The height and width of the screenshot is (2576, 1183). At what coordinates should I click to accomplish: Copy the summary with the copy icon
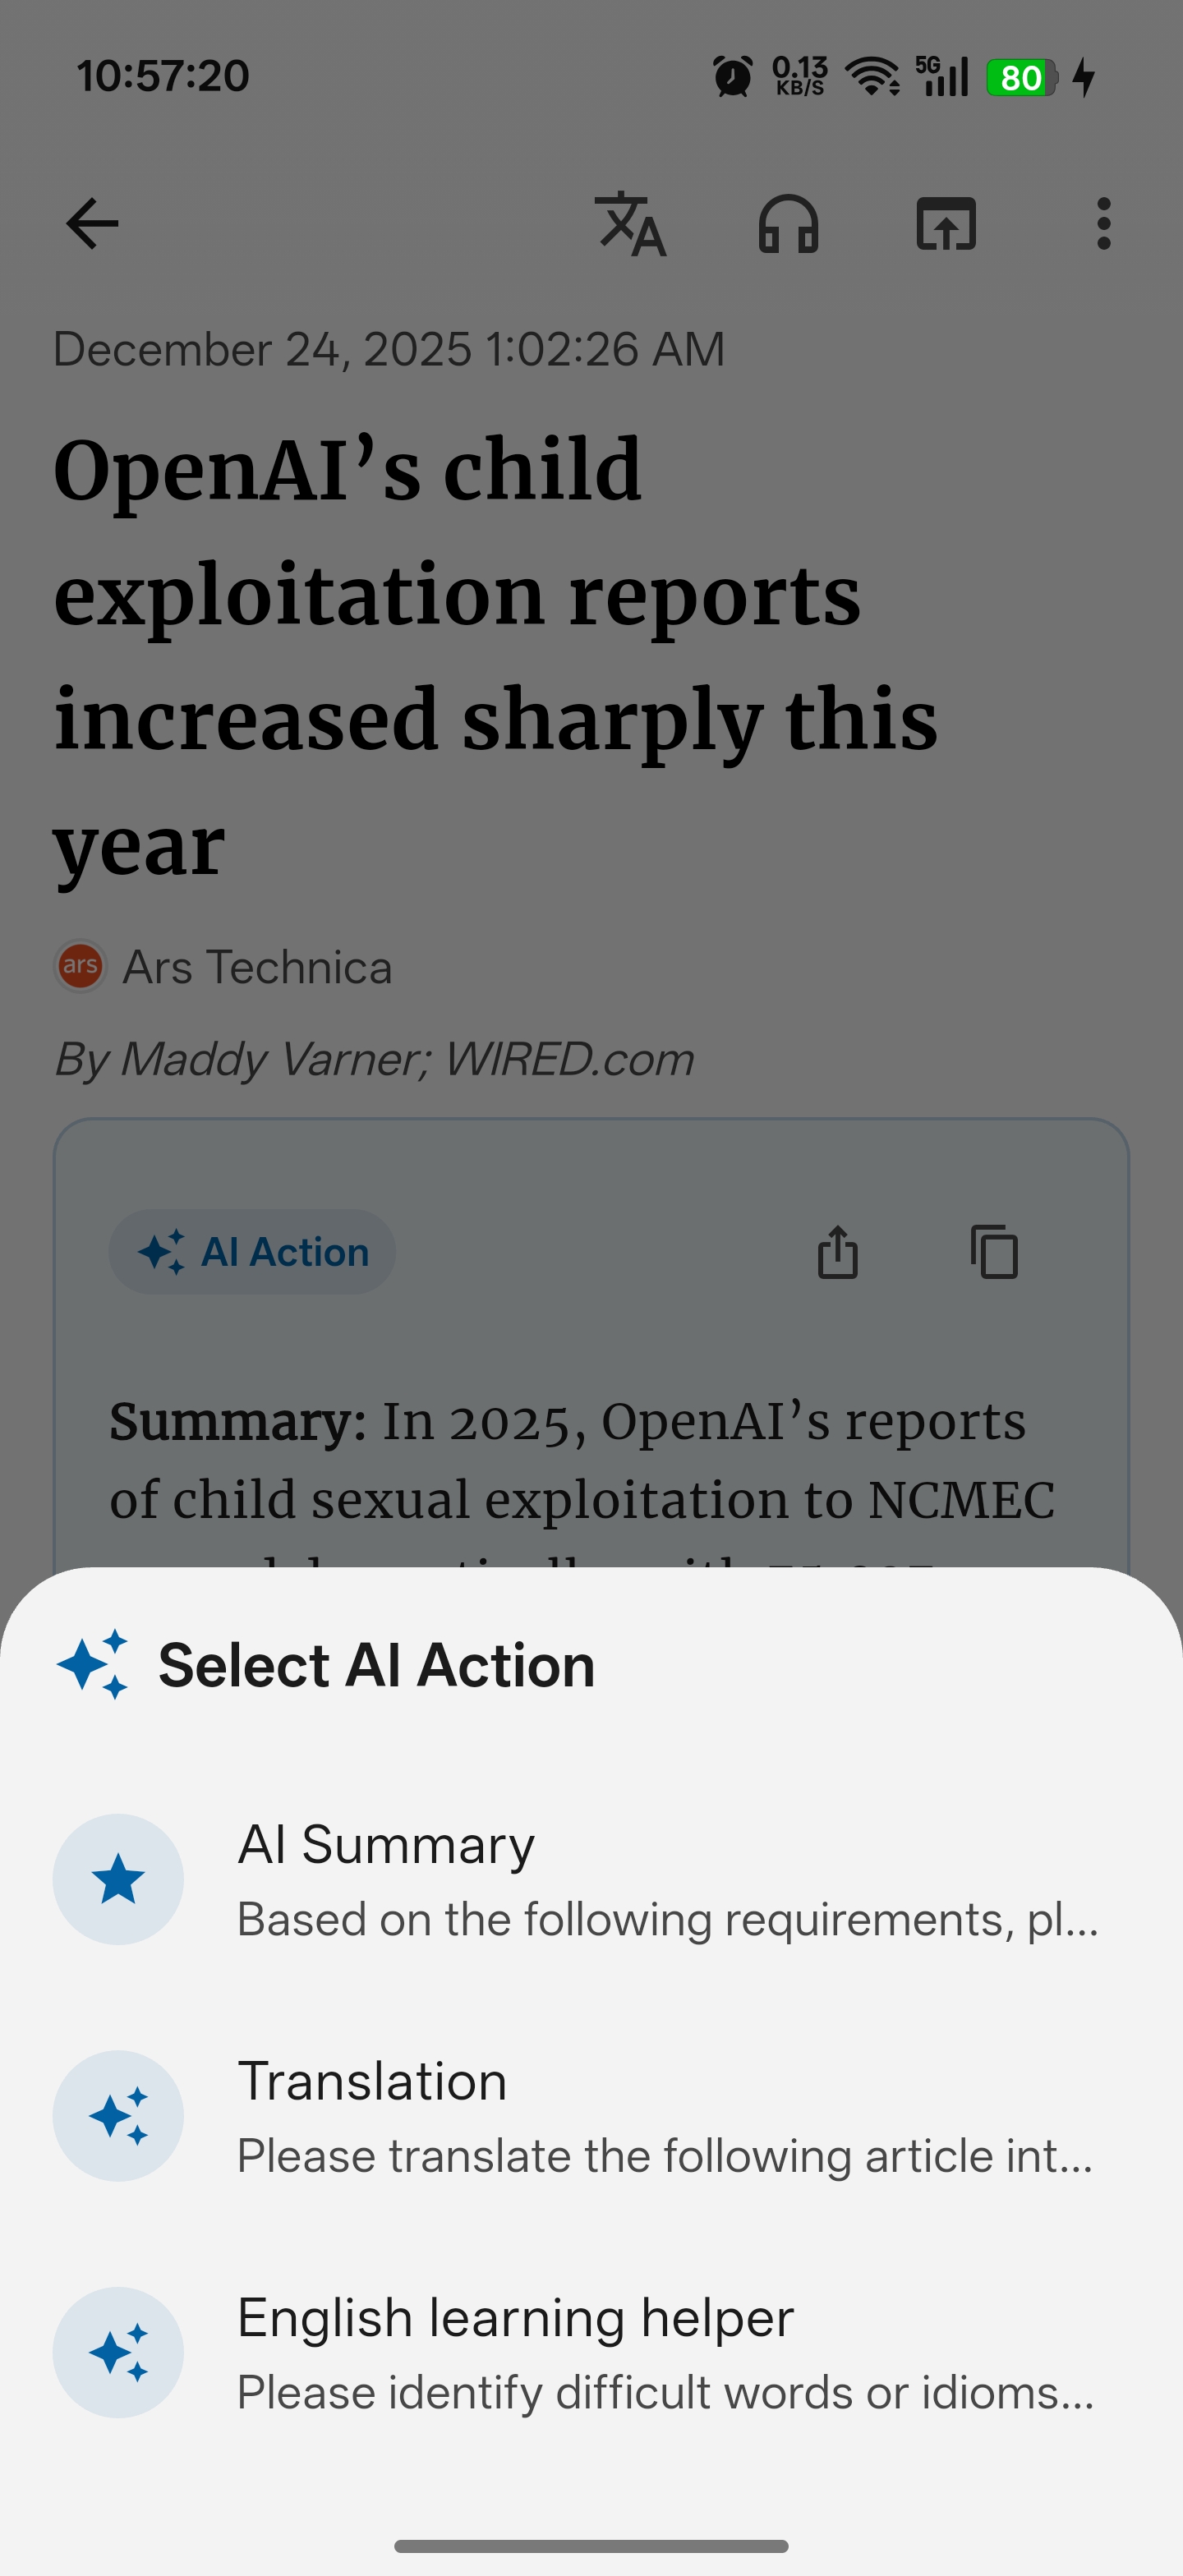(993, 1253)
